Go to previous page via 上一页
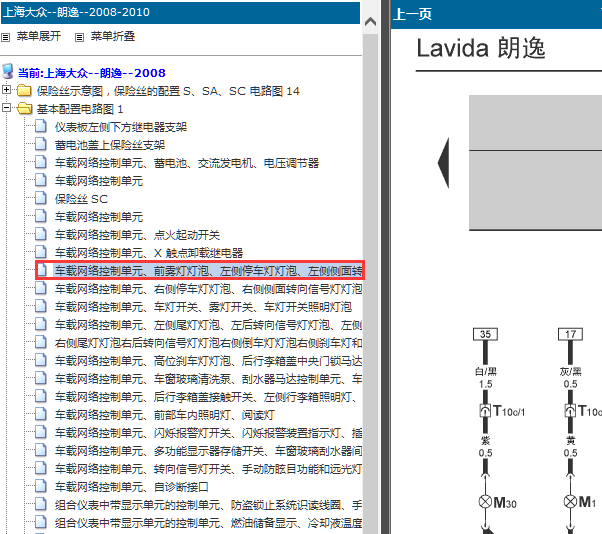The height and width of the screenshot is (534, 602). pos(413,14)
